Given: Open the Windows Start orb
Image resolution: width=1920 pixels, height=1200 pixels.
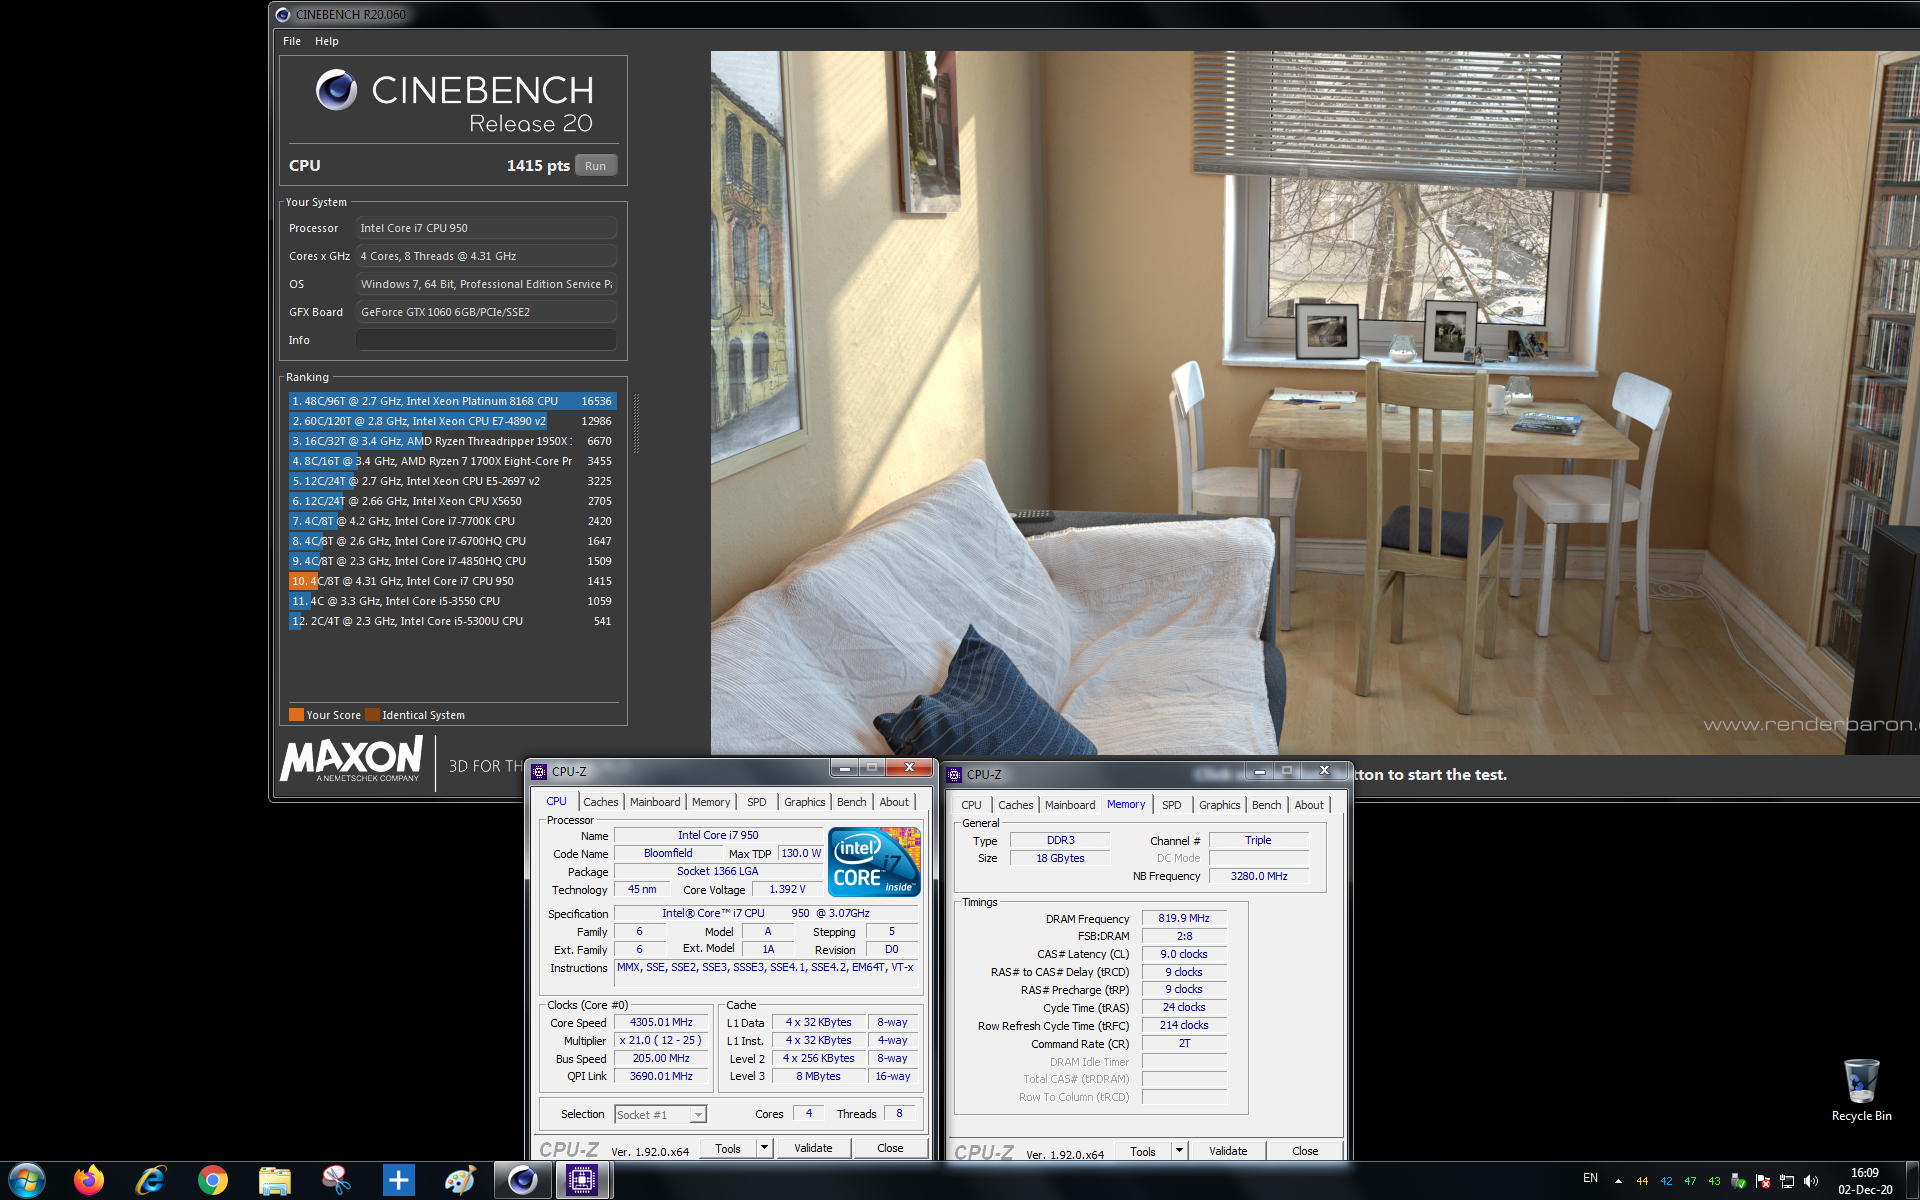Looking at the screenshot, I should (x=27, y=1180).
